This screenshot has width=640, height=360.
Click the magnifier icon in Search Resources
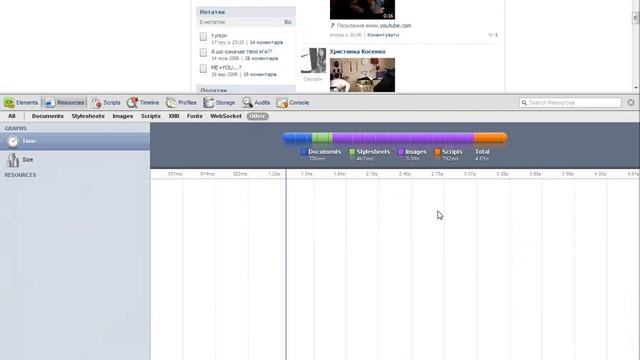tap(524, 103)
